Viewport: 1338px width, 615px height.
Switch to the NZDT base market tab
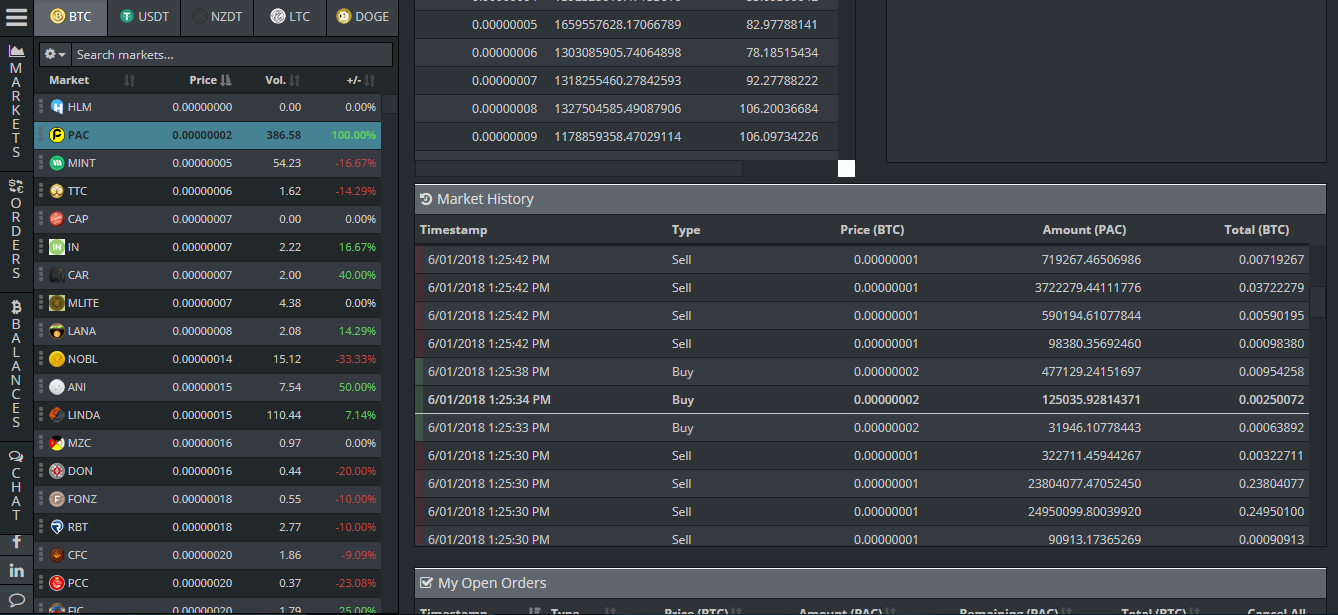click(x=217, y=17)
